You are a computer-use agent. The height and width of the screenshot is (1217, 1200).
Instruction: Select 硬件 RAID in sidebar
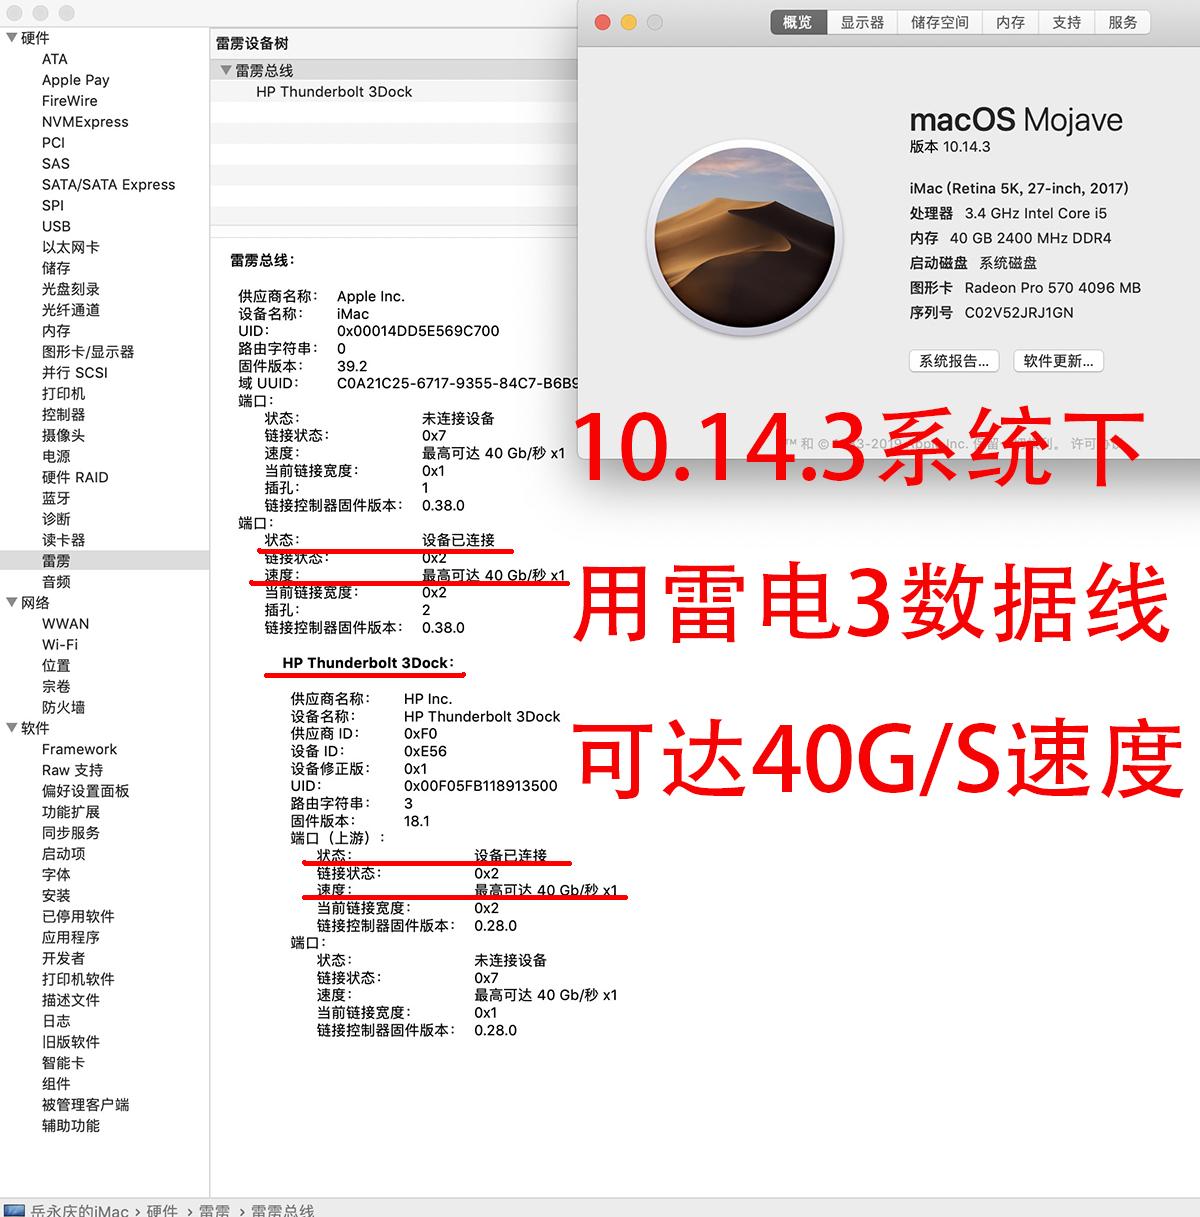[75, 477]
